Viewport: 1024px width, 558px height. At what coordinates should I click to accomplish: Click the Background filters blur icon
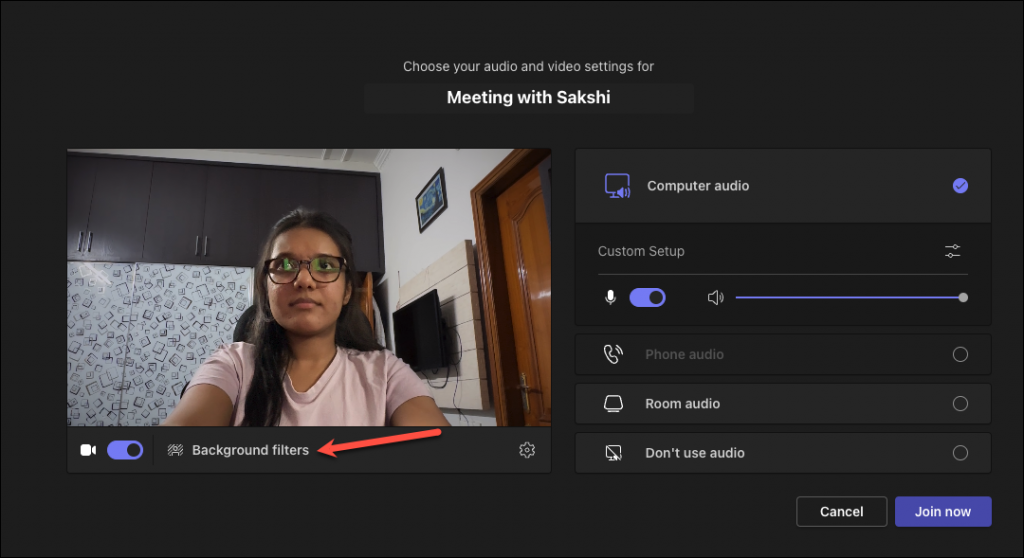tap(176, 450)
